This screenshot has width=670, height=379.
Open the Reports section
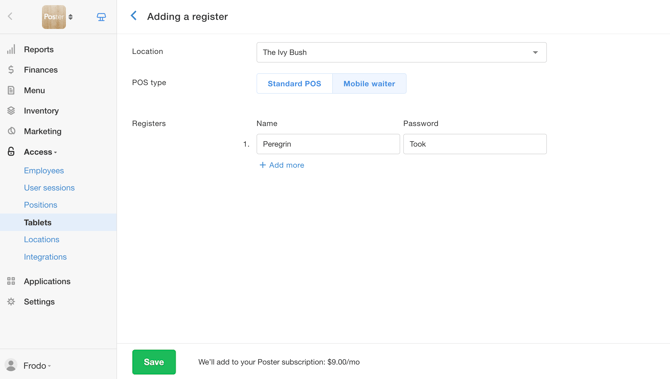38,50
